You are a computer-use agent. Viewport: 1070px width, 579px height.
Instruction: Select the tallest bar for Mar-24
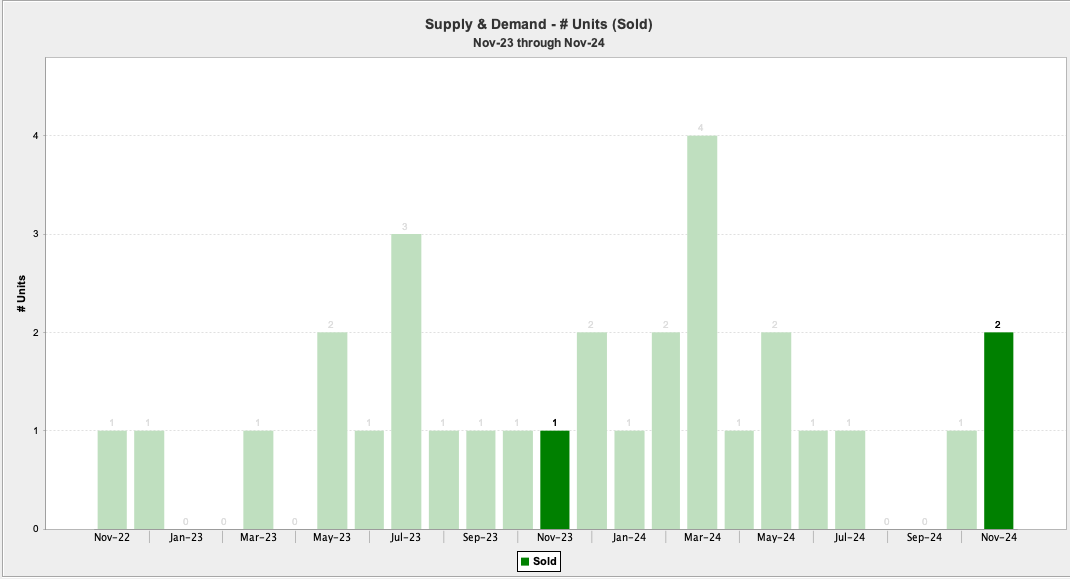702,332
